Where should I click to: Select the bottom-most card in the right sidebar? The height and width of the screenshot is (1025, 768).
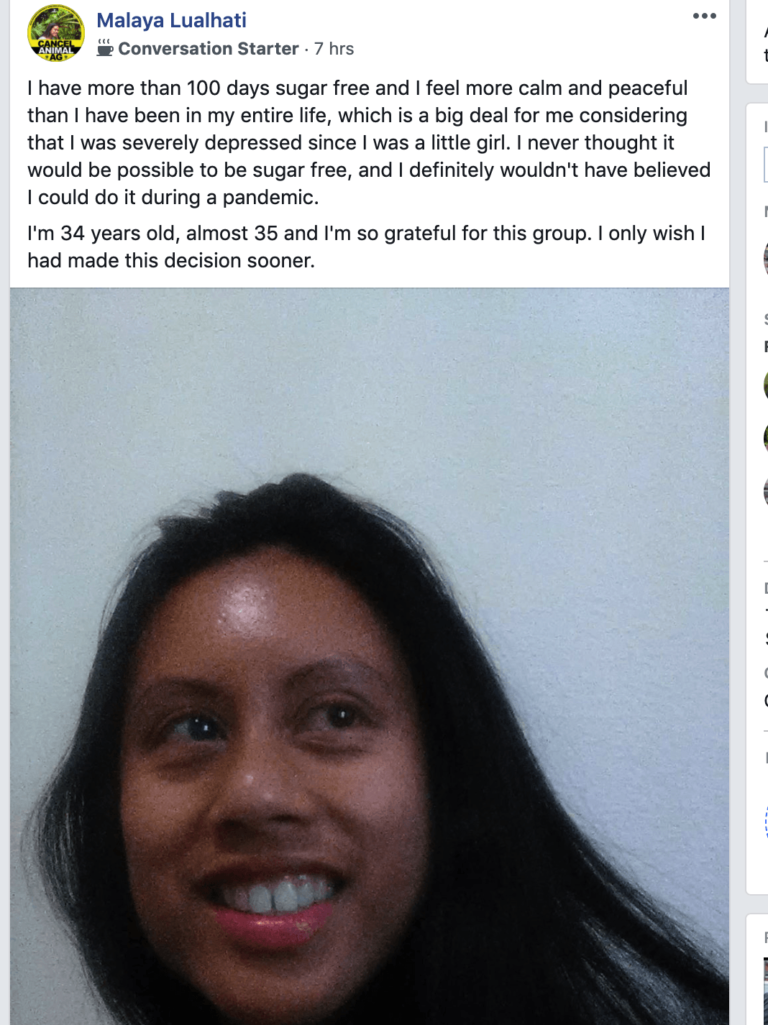coord(757,969)
